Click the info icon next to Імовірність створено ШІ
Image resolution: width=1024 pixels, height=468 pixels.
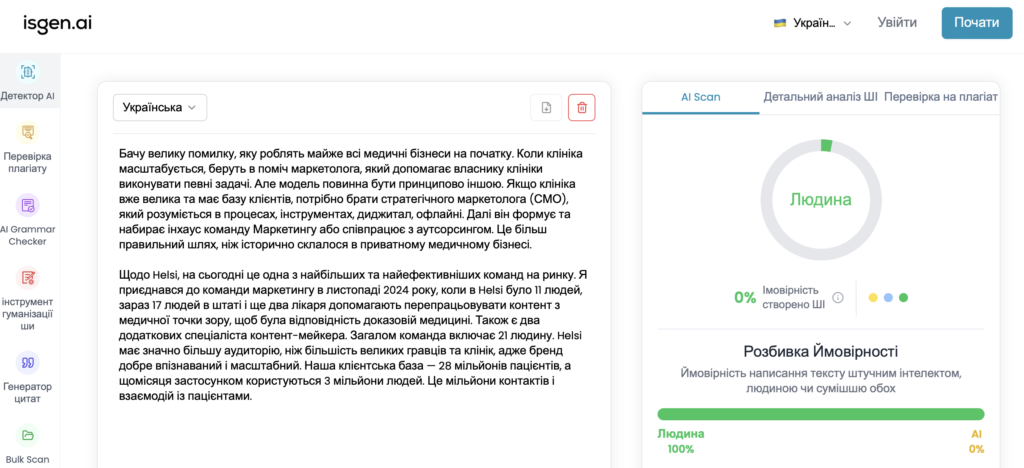[x=838, y=298]
